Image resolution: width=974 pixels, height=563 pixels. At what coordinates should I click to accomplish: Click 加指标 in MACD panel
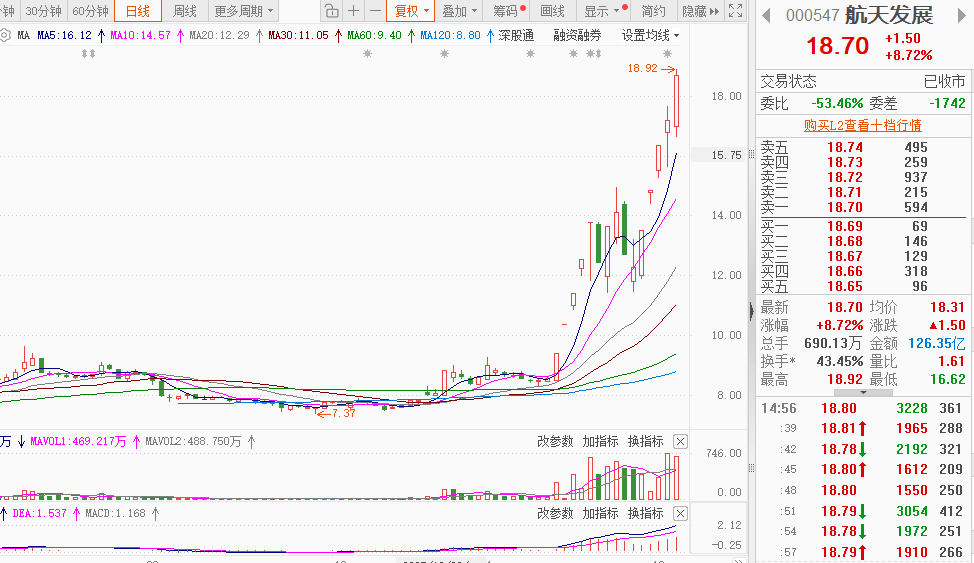click(600, 513)
